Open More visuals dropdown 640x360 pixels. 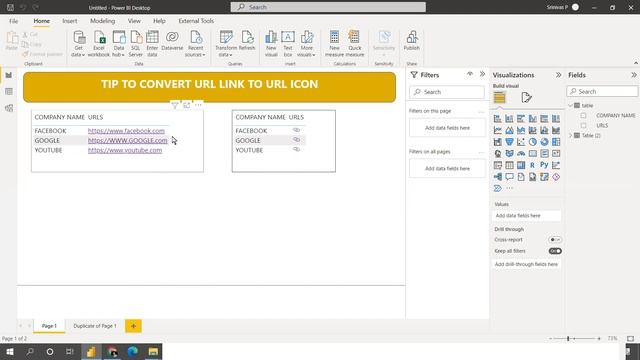306,44
